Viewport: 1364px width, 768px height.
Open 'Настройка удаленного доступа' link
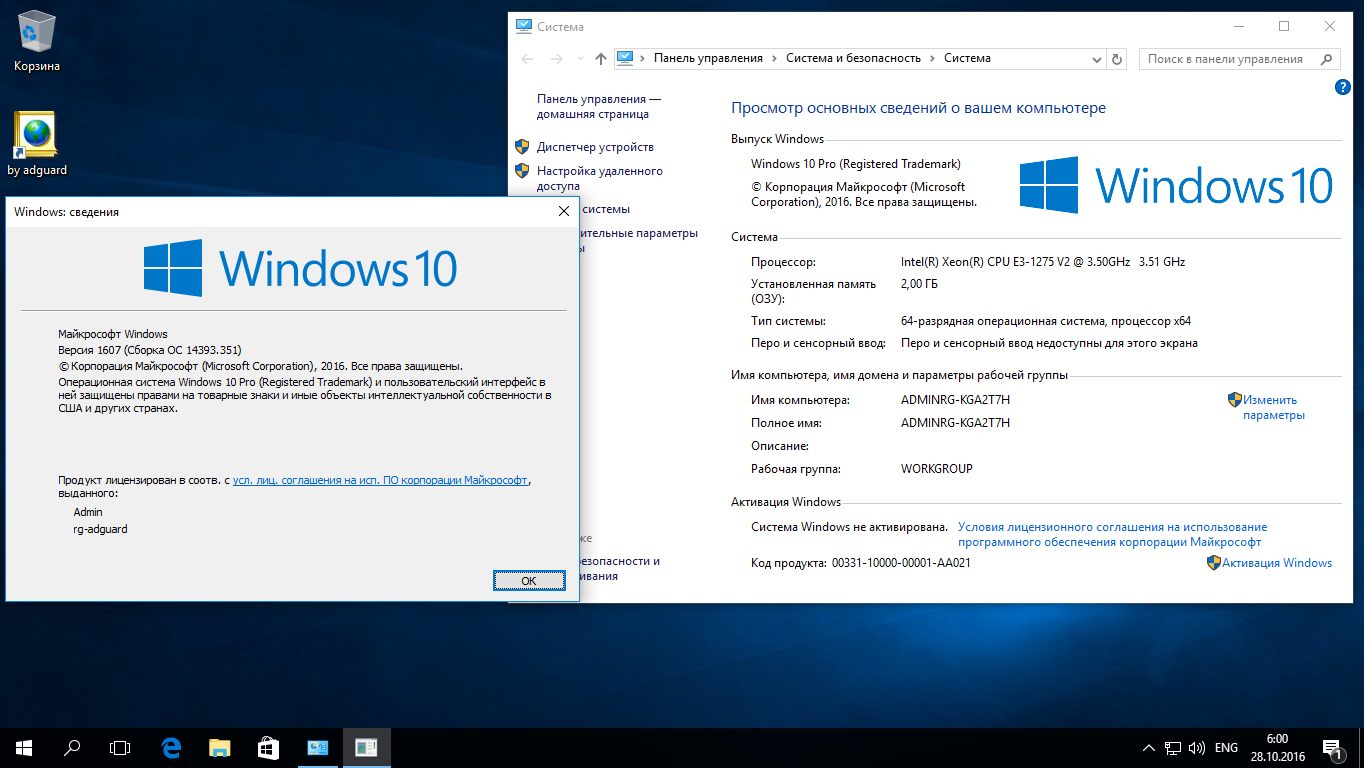599,178
